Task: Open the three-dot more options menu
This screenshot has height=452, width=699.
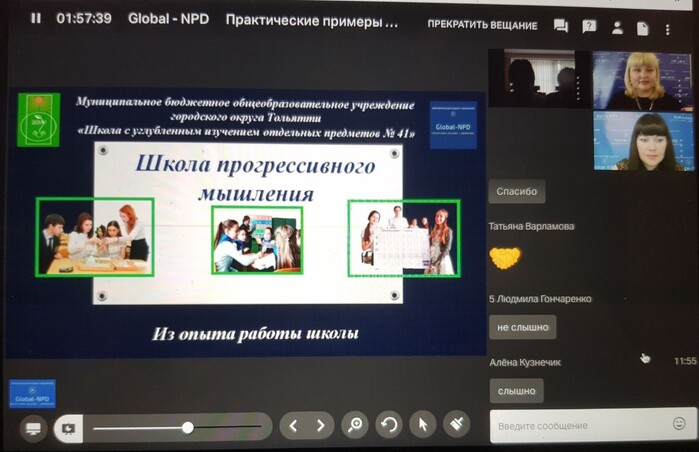Action: tap(667, 29)
